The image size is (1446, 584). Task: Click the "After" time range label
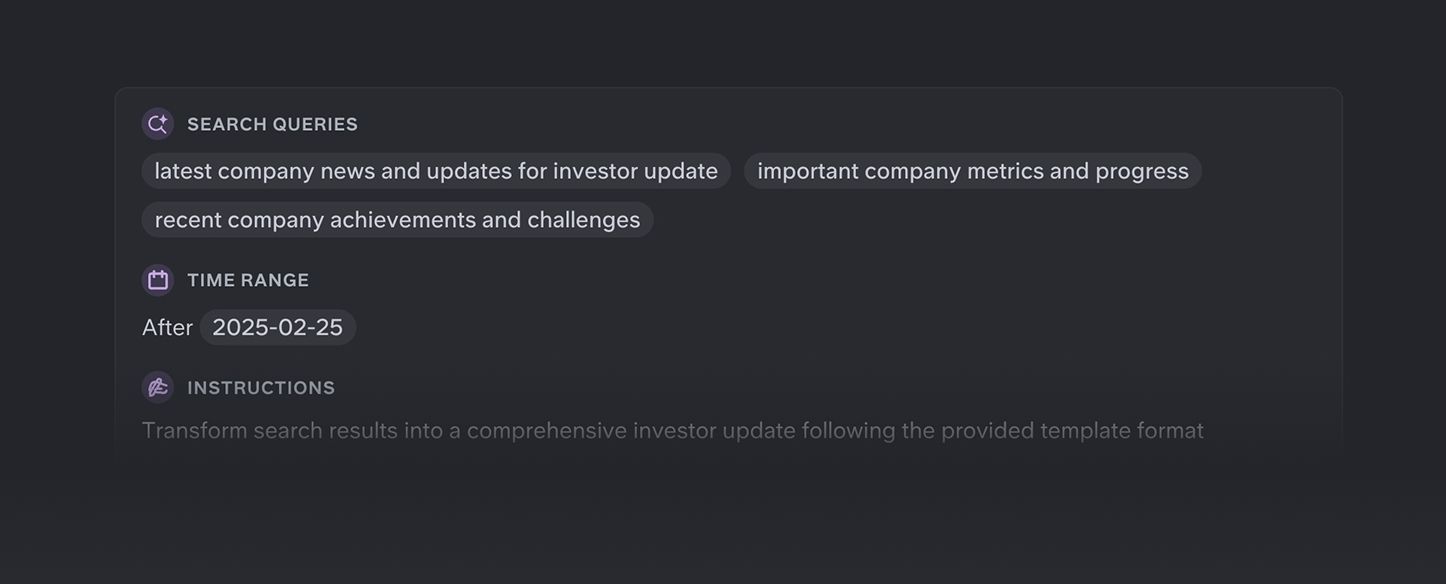click(167, 328)
